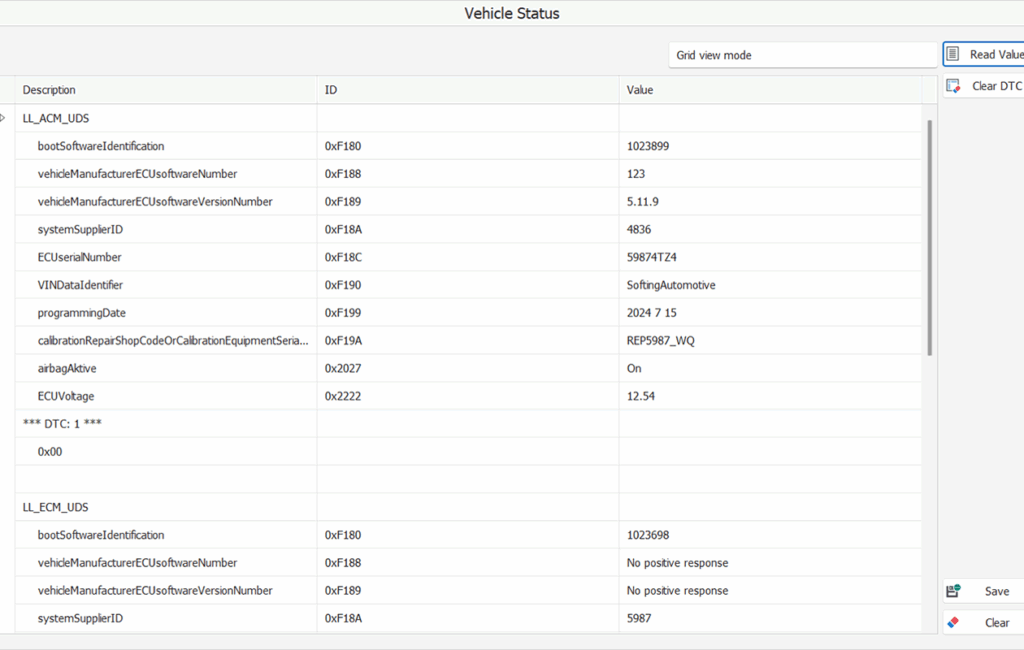Select the REP5987_WQ value cell
Viewport: 1024px width, 650px height.
pyautogui.click(x=770, y=340)
